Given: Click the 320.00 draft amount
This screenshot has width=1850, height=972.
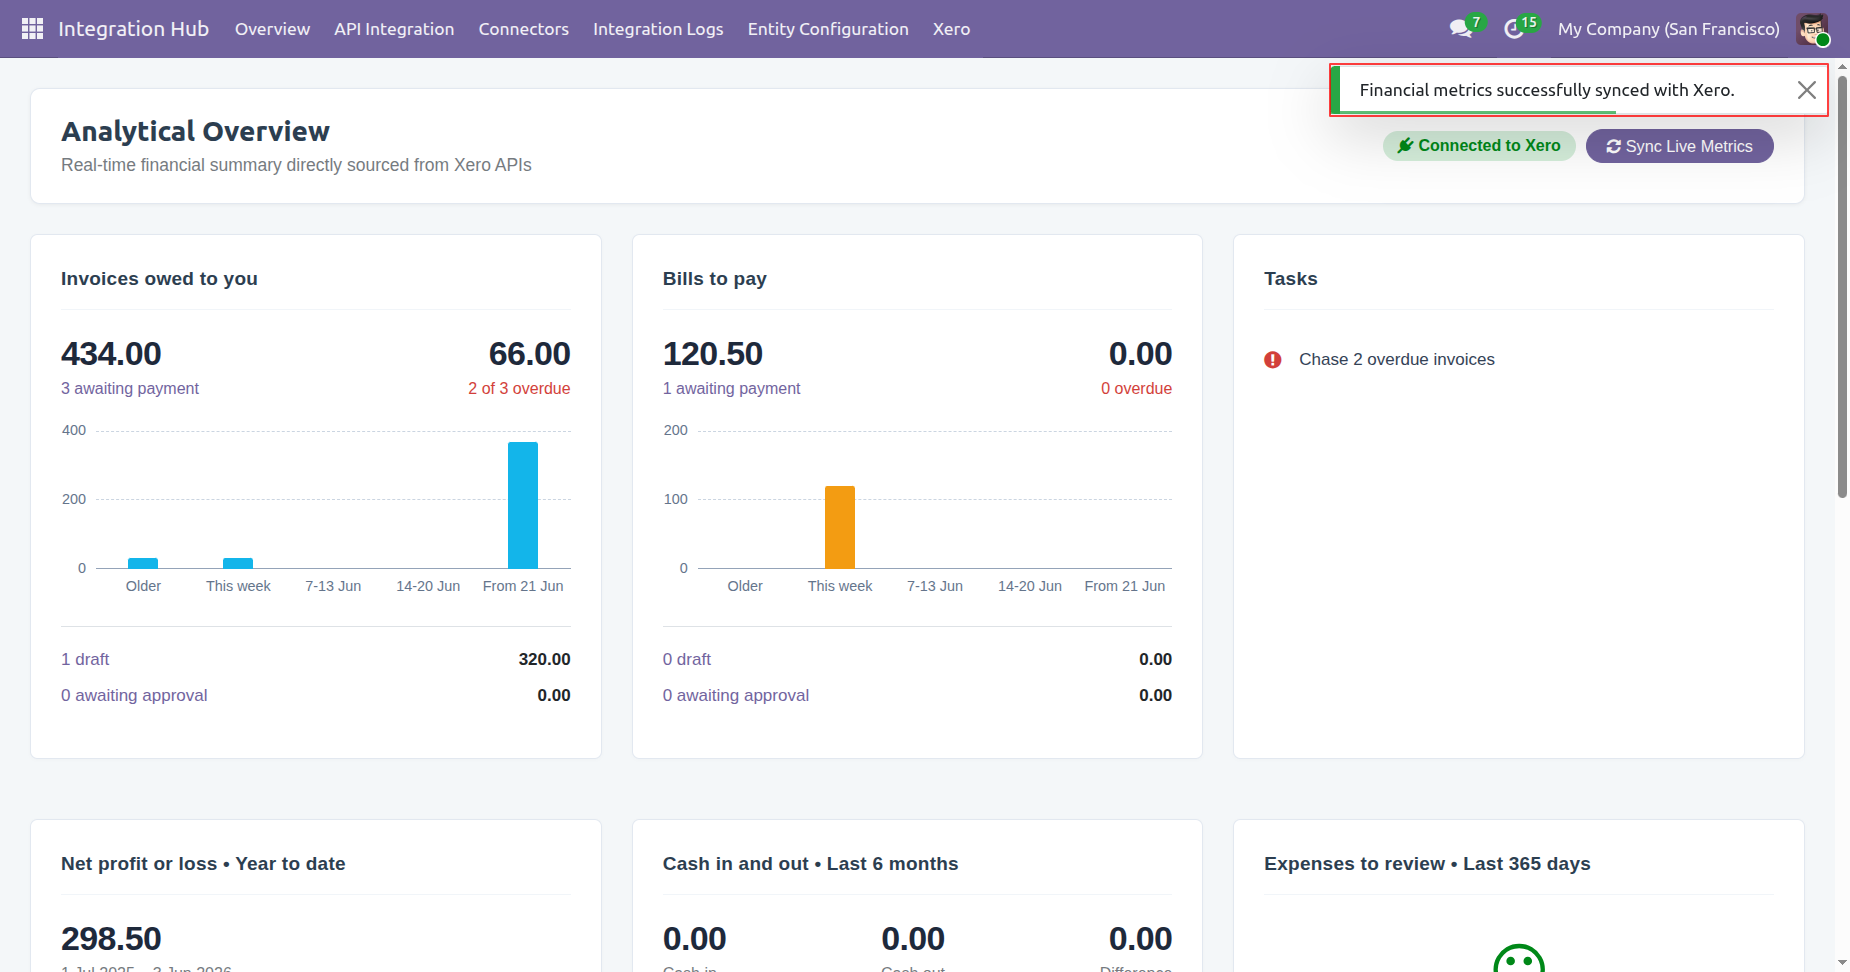Looking at the screenshot, I should [x=544, y=659].
